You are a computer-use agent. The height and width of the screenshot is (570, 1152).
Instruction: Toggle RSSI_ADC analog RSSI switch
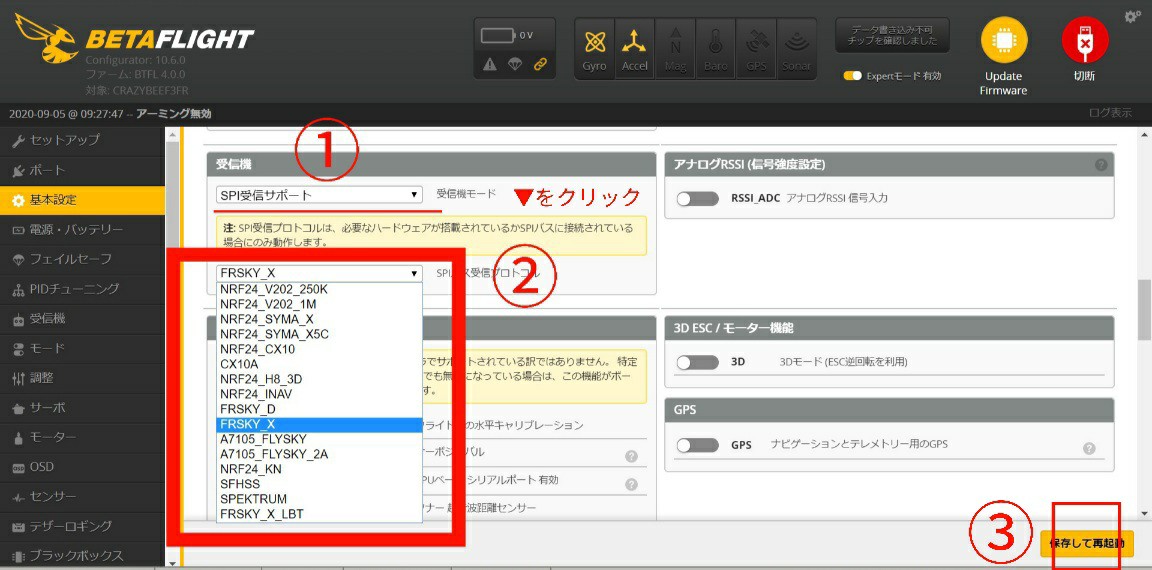pos(697,198)
